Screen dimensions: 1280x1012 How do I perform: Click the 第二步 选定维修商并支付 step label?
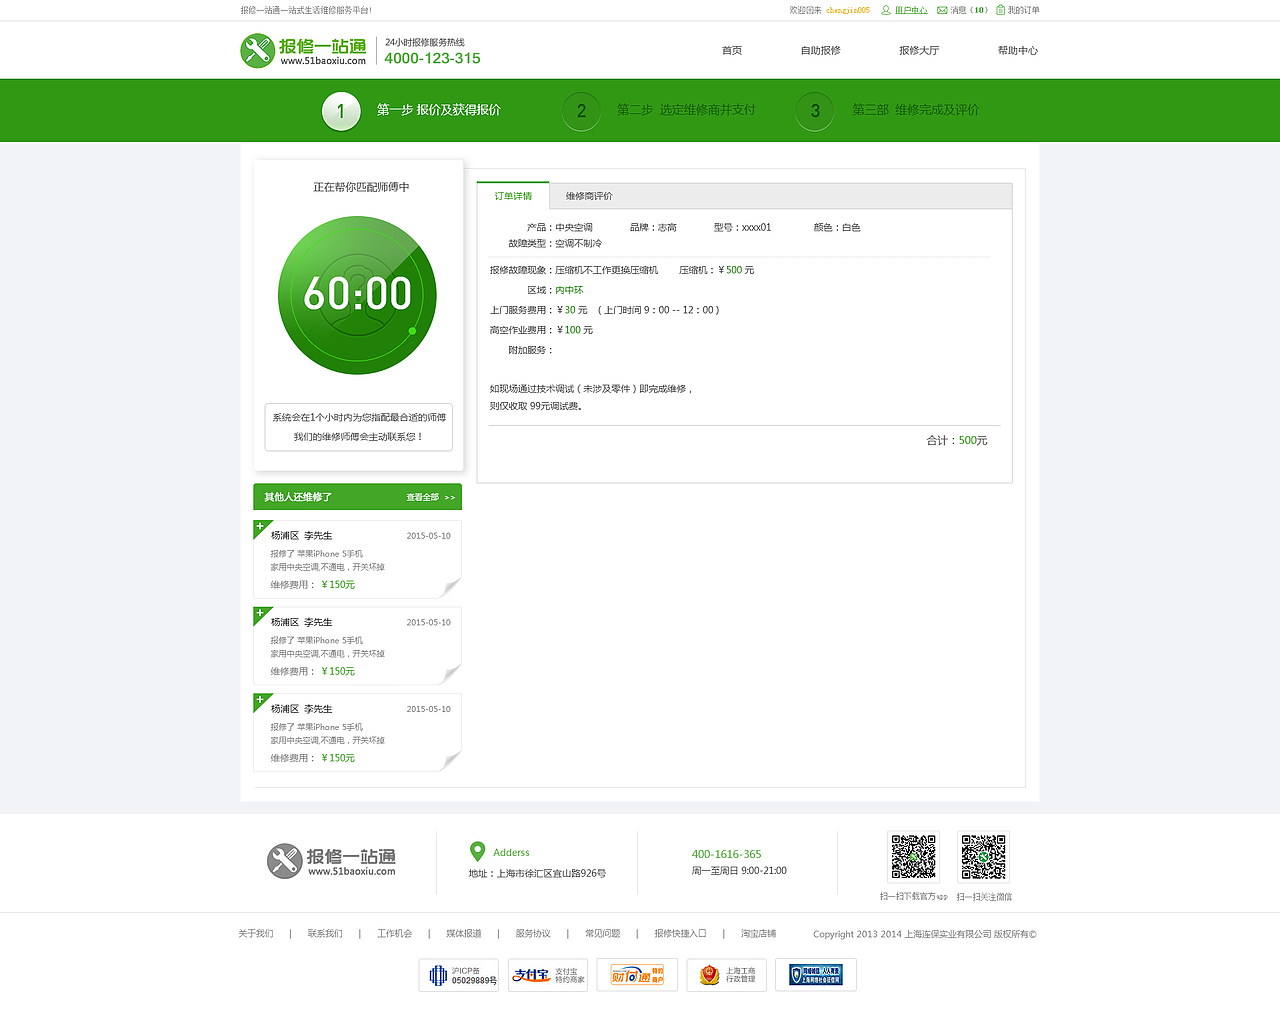coord(686,110)
